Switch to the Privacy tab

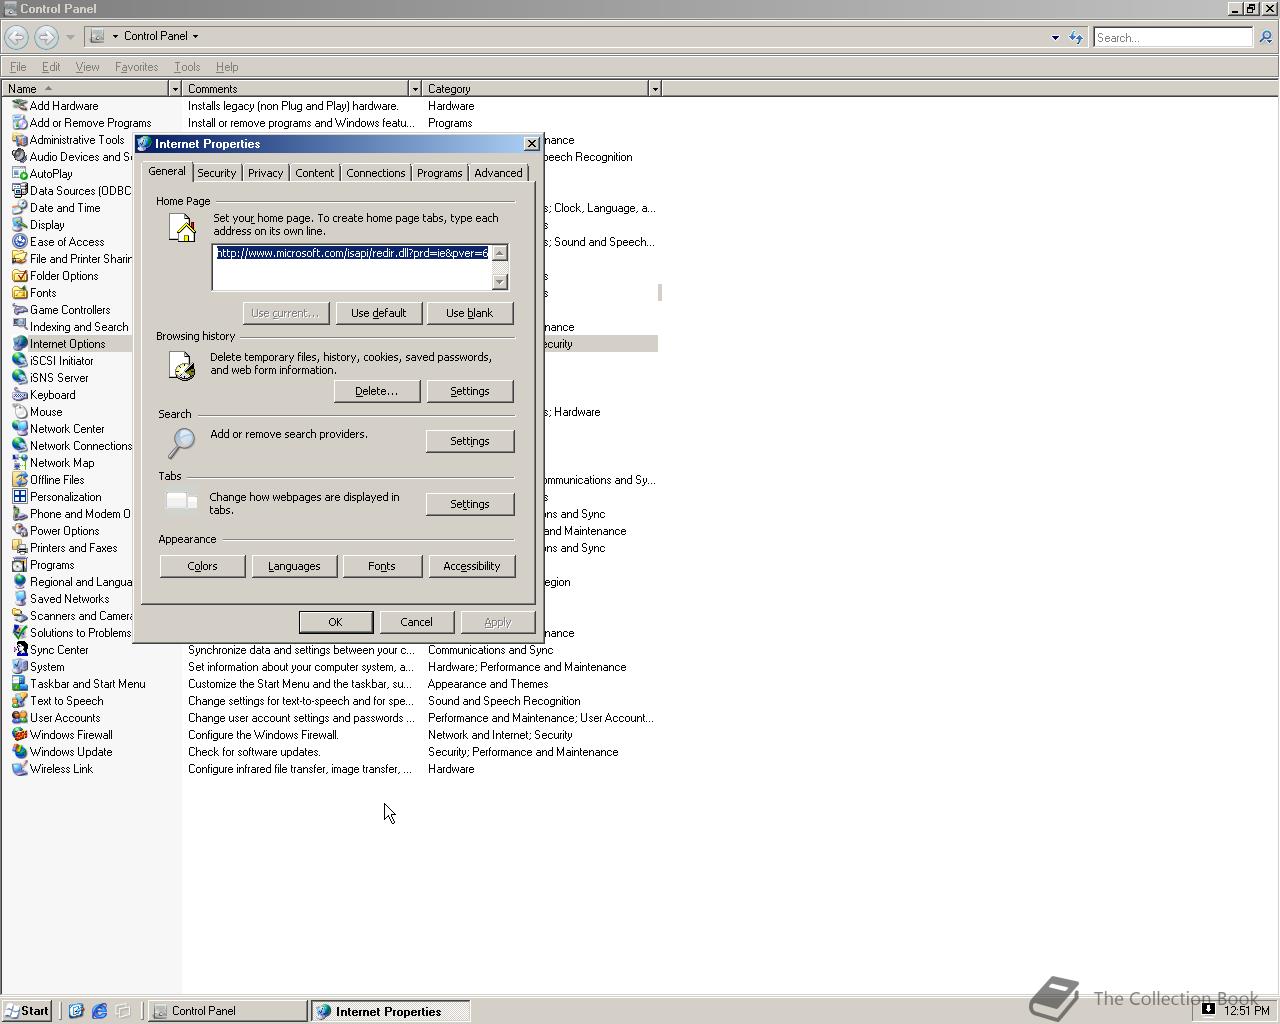[265, 173]
